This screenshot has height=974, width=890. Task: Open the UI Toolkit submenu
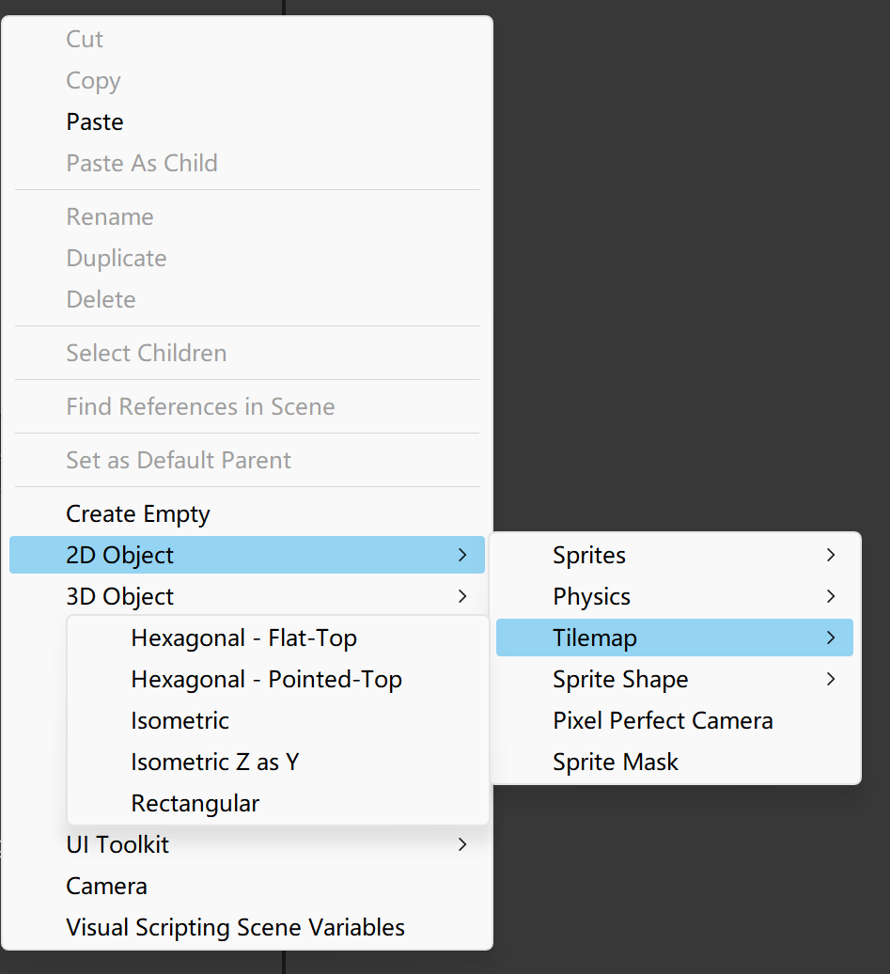click(118, 845)
